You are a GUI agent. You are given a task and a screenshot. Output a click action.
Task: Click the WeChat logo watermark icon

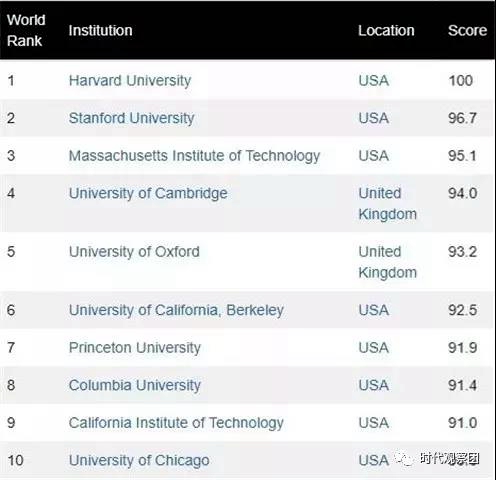tap(404, 459)
